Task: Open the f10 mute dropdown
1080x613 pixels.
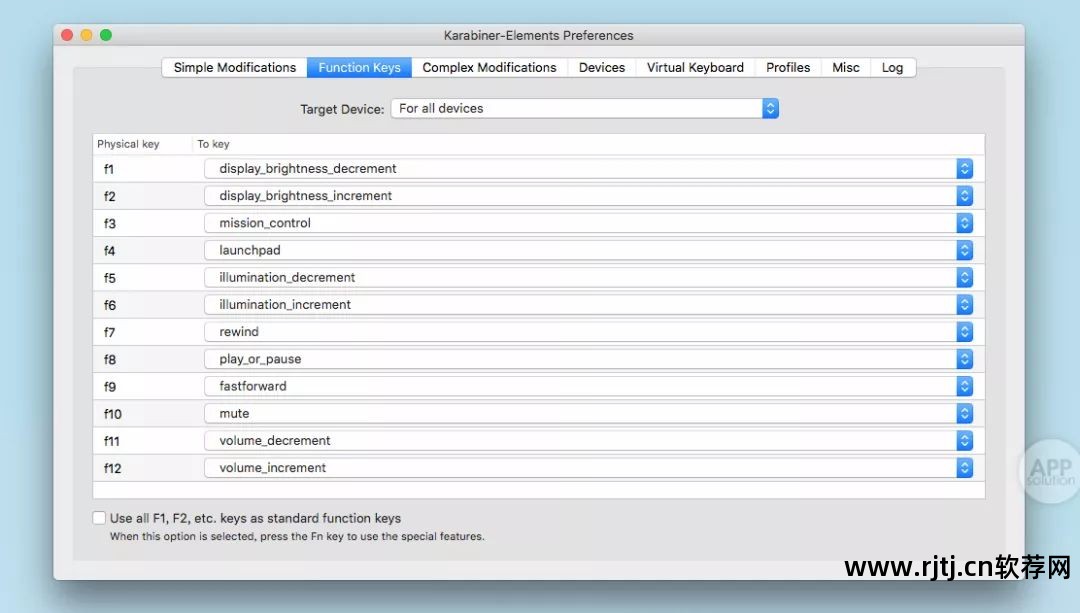Action: 588,413
